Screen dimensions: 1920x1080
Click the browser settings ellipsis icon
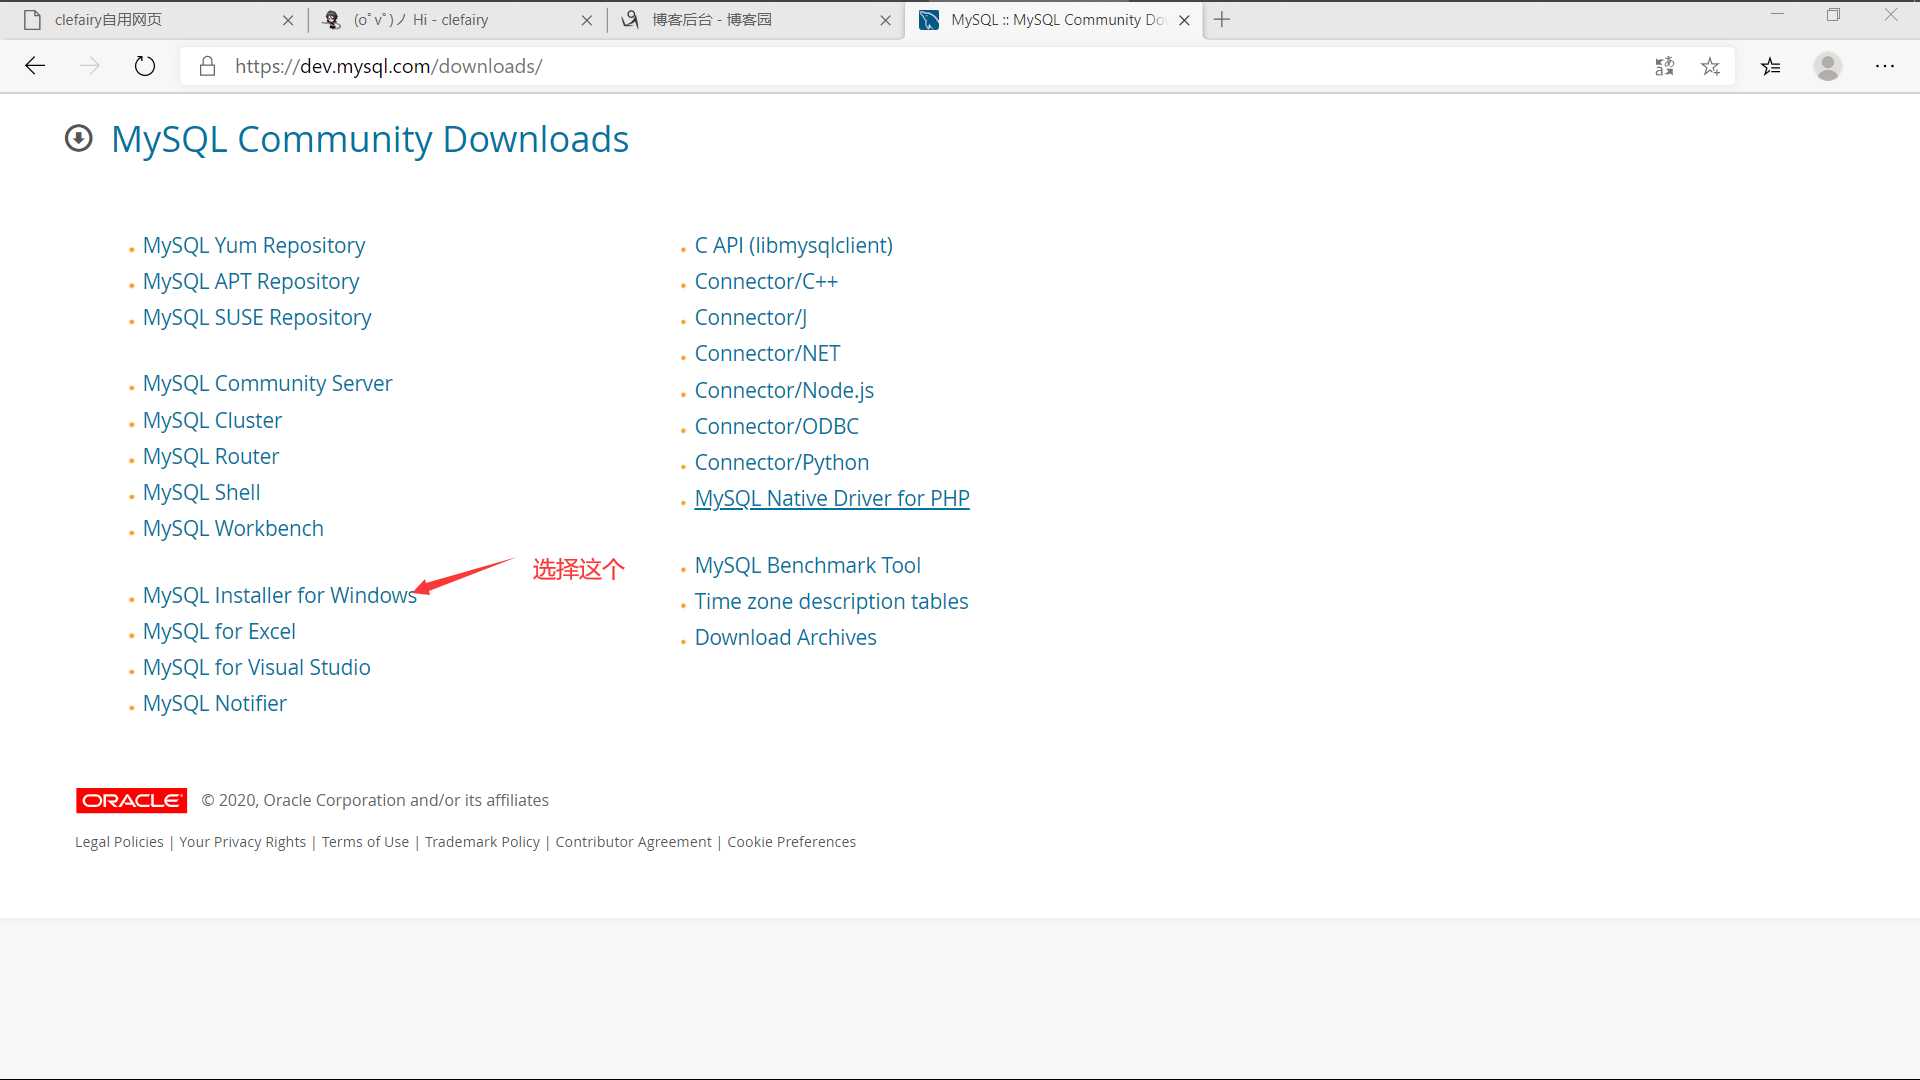pos(1884,66)
